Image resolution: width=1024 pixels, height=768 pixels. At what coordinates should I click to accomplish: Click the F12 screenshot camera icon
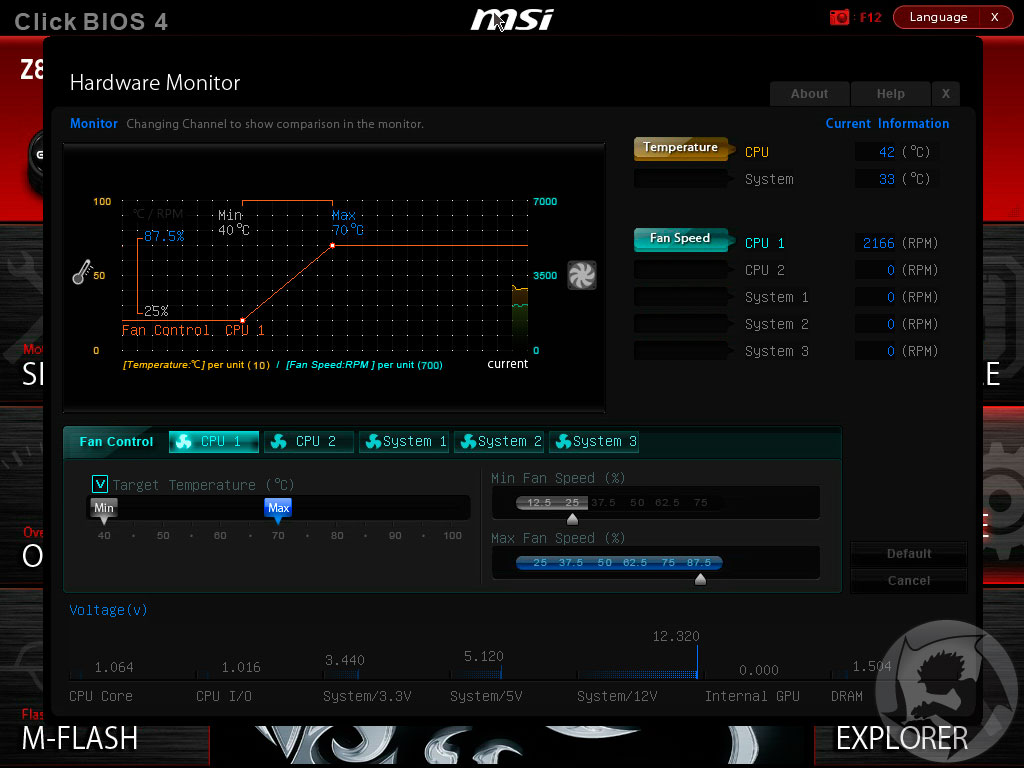coord(839,17)
